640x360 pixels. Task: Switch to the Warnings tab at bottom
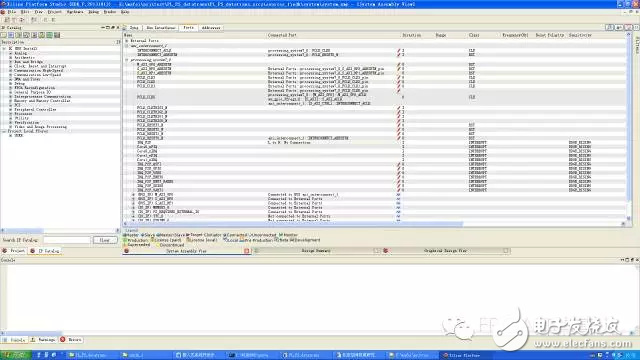tap(44, 340)
